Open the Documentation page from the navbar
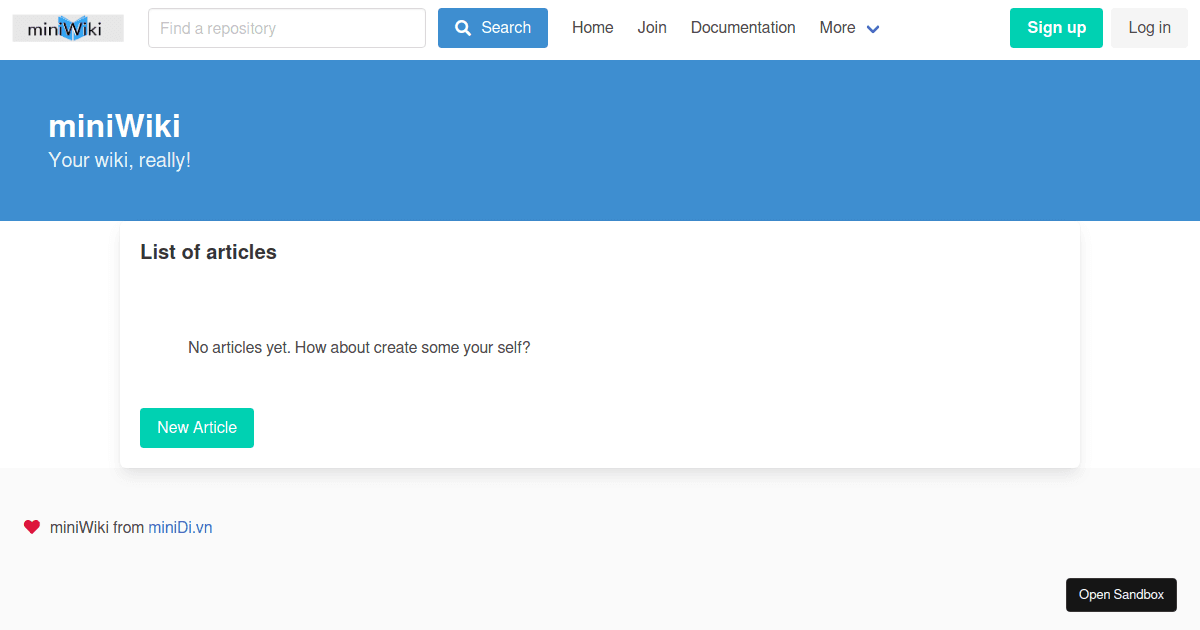 pos(743,27)
